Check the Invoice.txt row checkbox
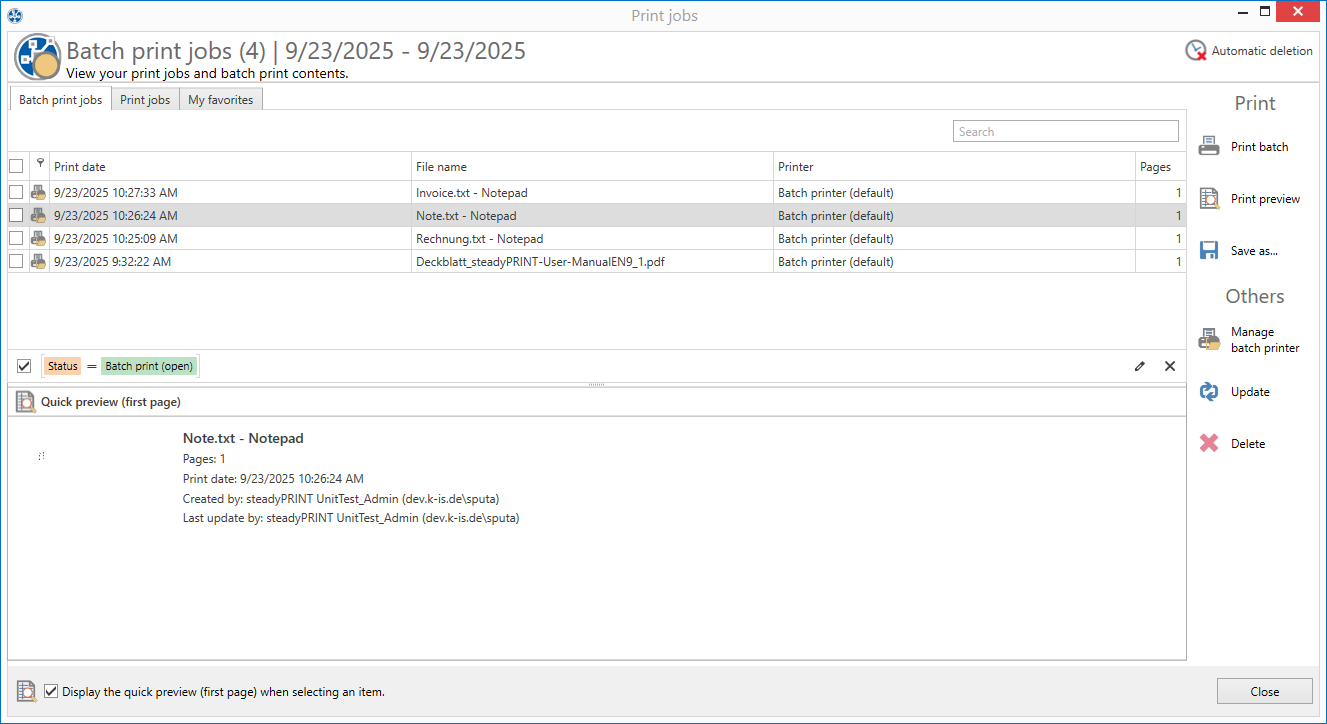 (16, 192)
